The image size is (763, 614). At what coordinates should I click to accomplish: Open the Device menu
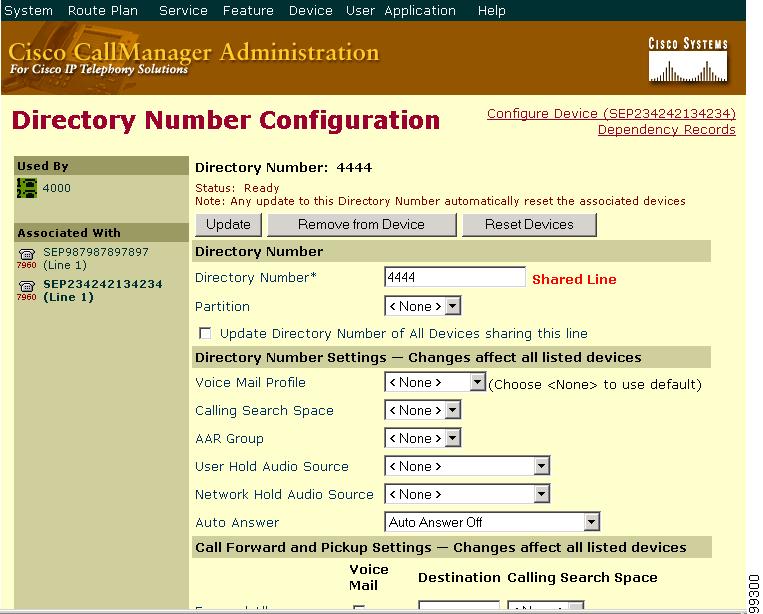pos(310,10)
